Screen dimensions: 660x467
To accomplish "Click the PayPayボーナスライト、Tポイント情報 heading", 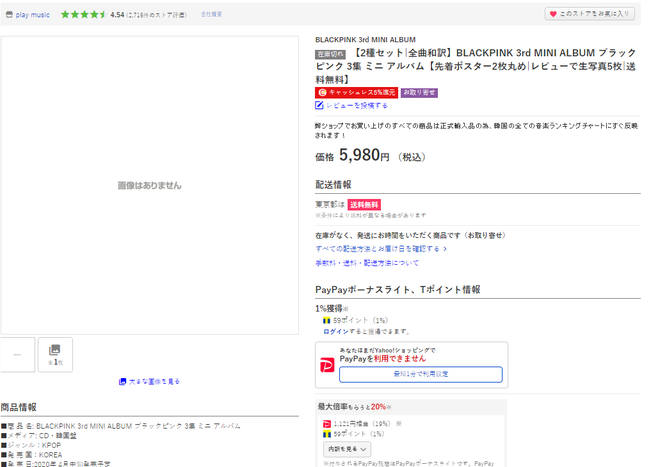I will pyautogui.click(x=398, y=290).
